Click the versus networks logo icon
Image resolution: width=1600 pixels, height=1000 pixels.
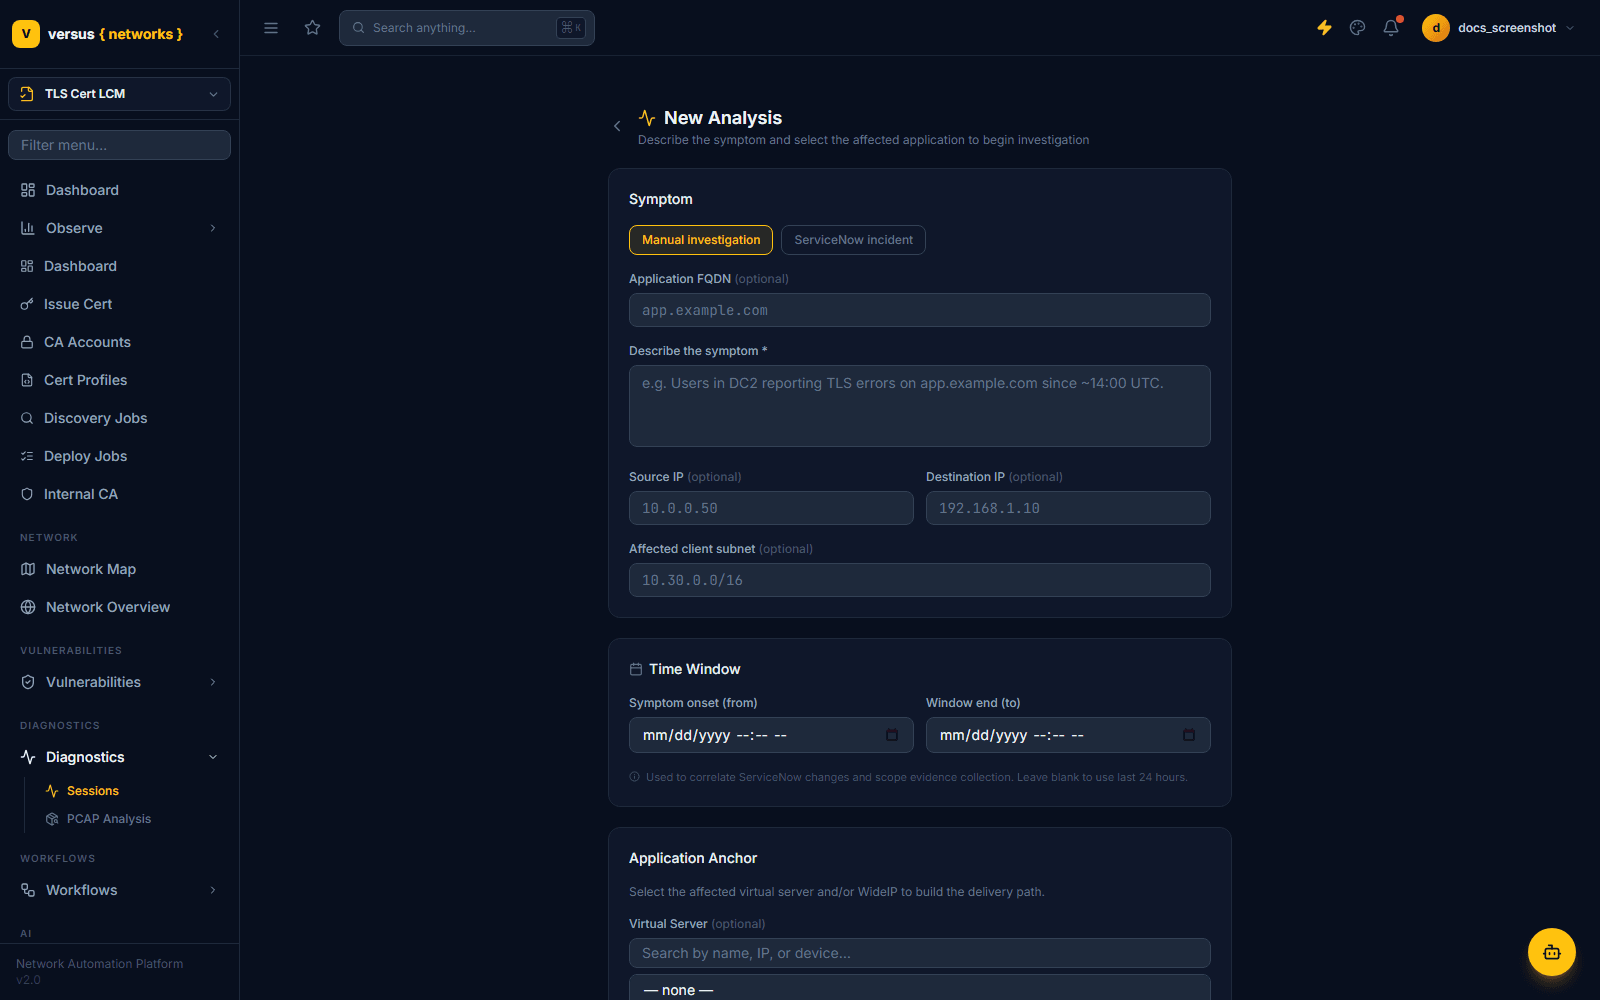(26, 34)
